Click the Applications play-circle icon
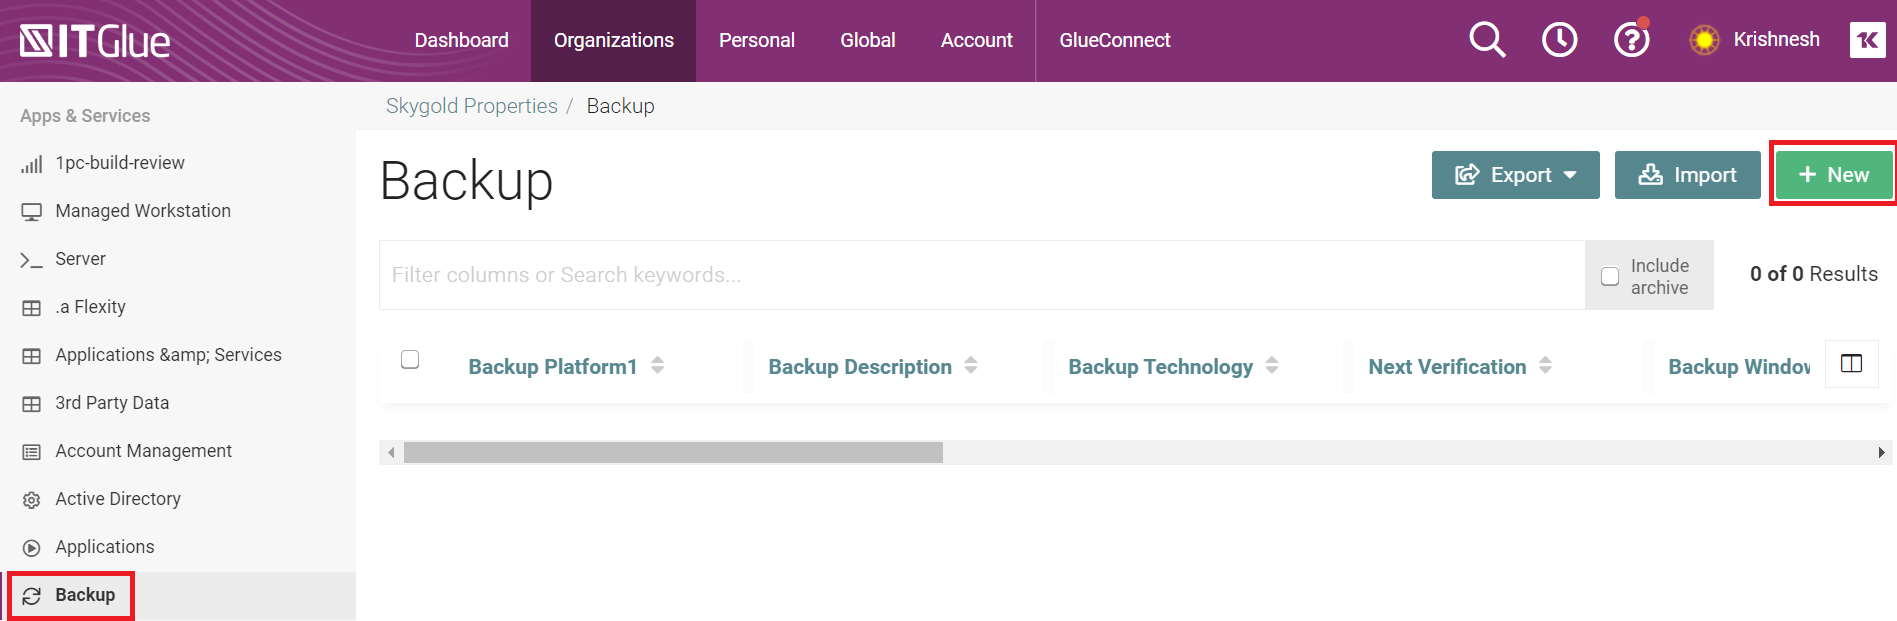This screenshot has width=1897, height=621. pyautogui.click(x=32, y=548)
